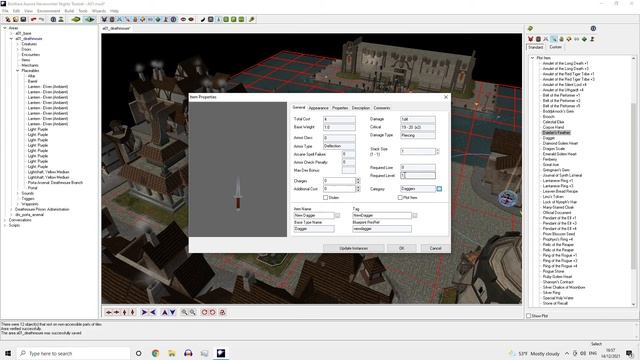Switch to the Appearance tab
Image resolution: width=640 pixels, height=360 pixels.
(318, 108)
